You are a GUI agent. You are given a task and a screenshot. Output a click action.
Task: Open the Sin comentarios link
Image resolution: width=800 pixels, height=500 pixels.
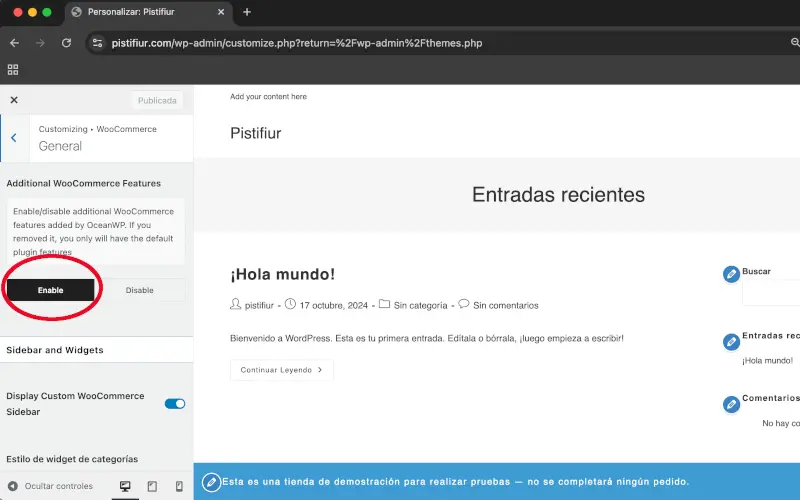coord(506,305)
